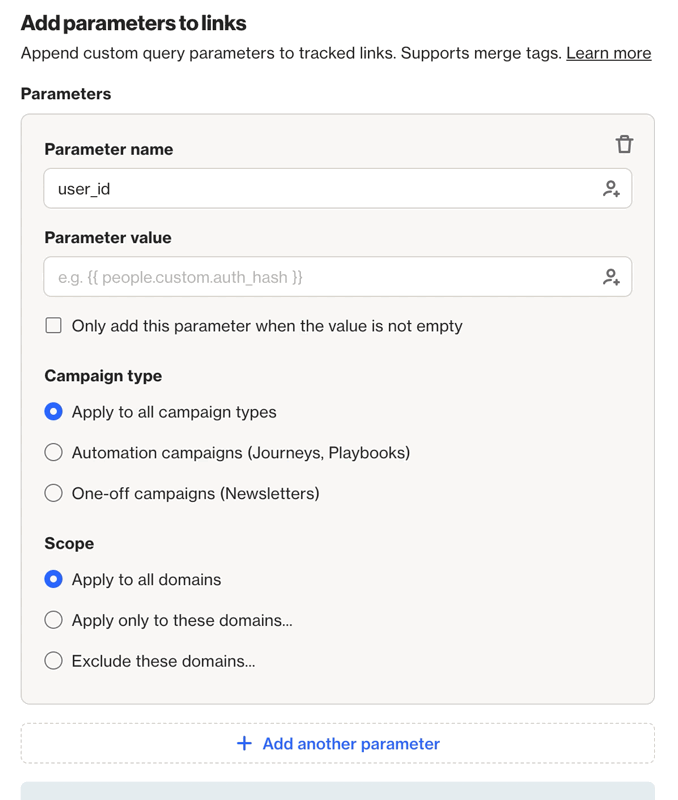Screen dimensions: 678x800
Task: Click into the empty Parameter value field
Action: click(x=320, y=277)
